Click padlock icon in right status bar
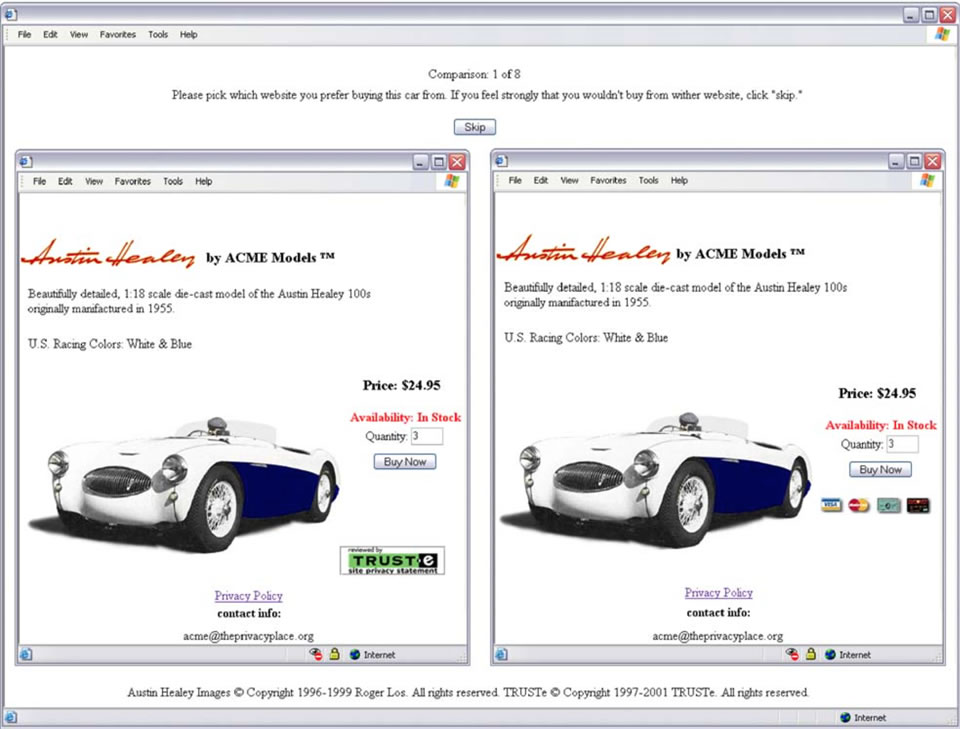Screen dimensions: 960x729 [811, 654]
